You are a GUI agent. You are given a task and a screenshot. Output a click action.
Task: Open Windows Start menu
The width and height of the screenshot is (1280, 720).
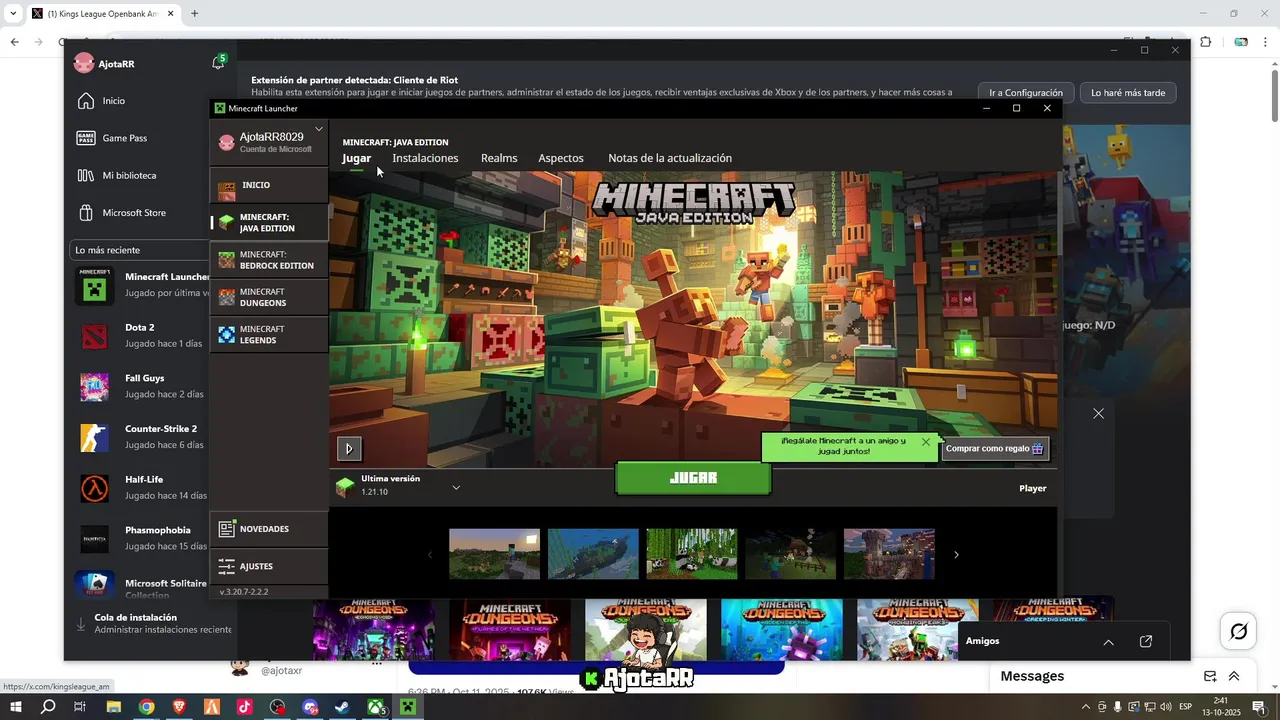(x=17, y=707)
